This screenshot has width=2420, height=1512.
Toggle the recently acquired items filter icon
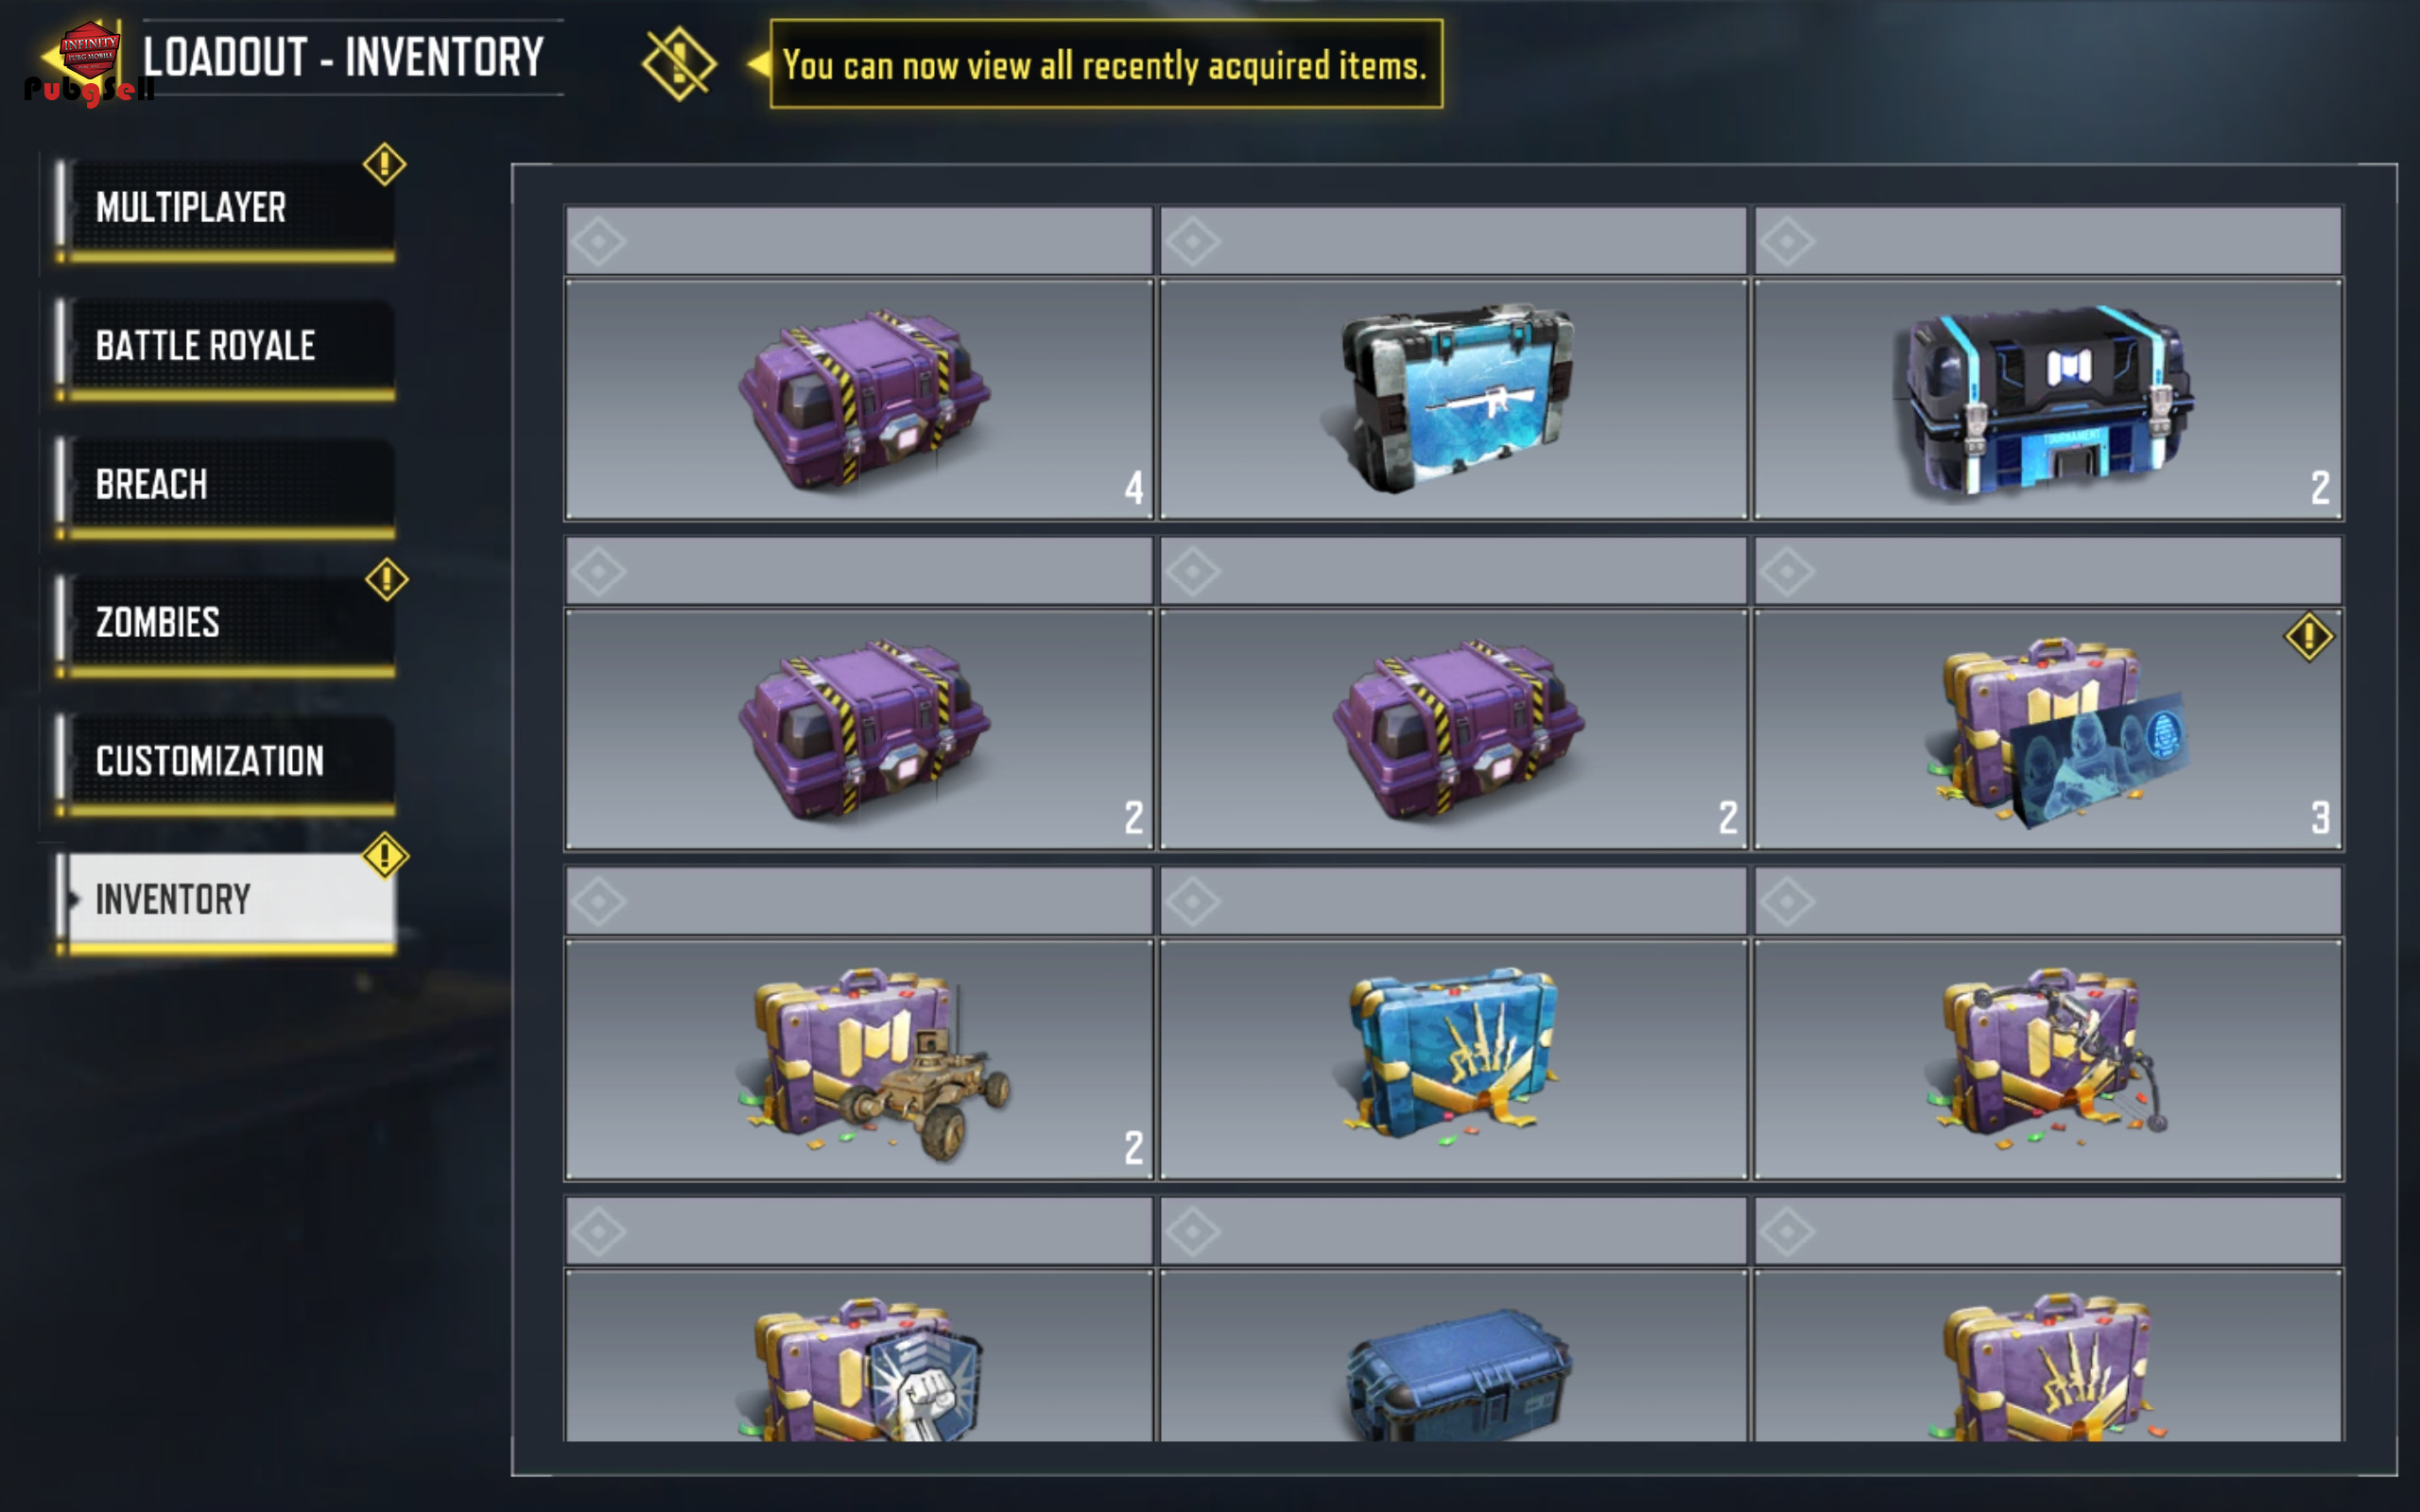point(679,64)
